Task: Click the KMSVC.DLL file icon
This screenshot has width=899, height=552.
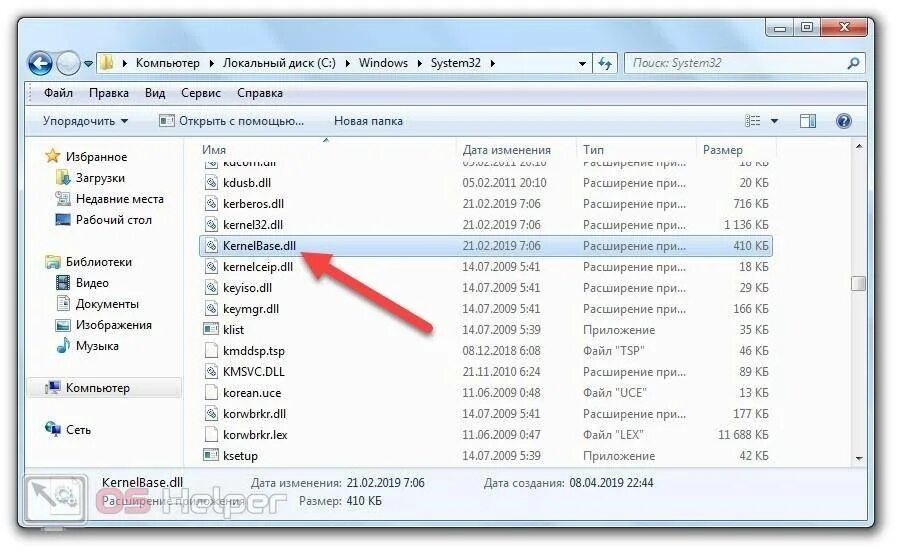Action: [x=212, y=371]
